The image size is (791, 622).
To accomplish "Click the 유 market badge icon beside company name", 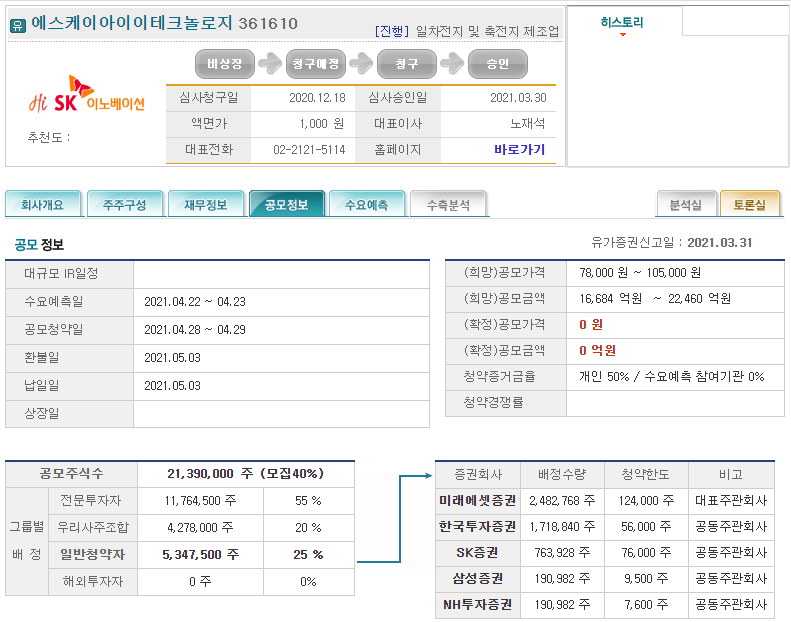I will coord(18,25).
